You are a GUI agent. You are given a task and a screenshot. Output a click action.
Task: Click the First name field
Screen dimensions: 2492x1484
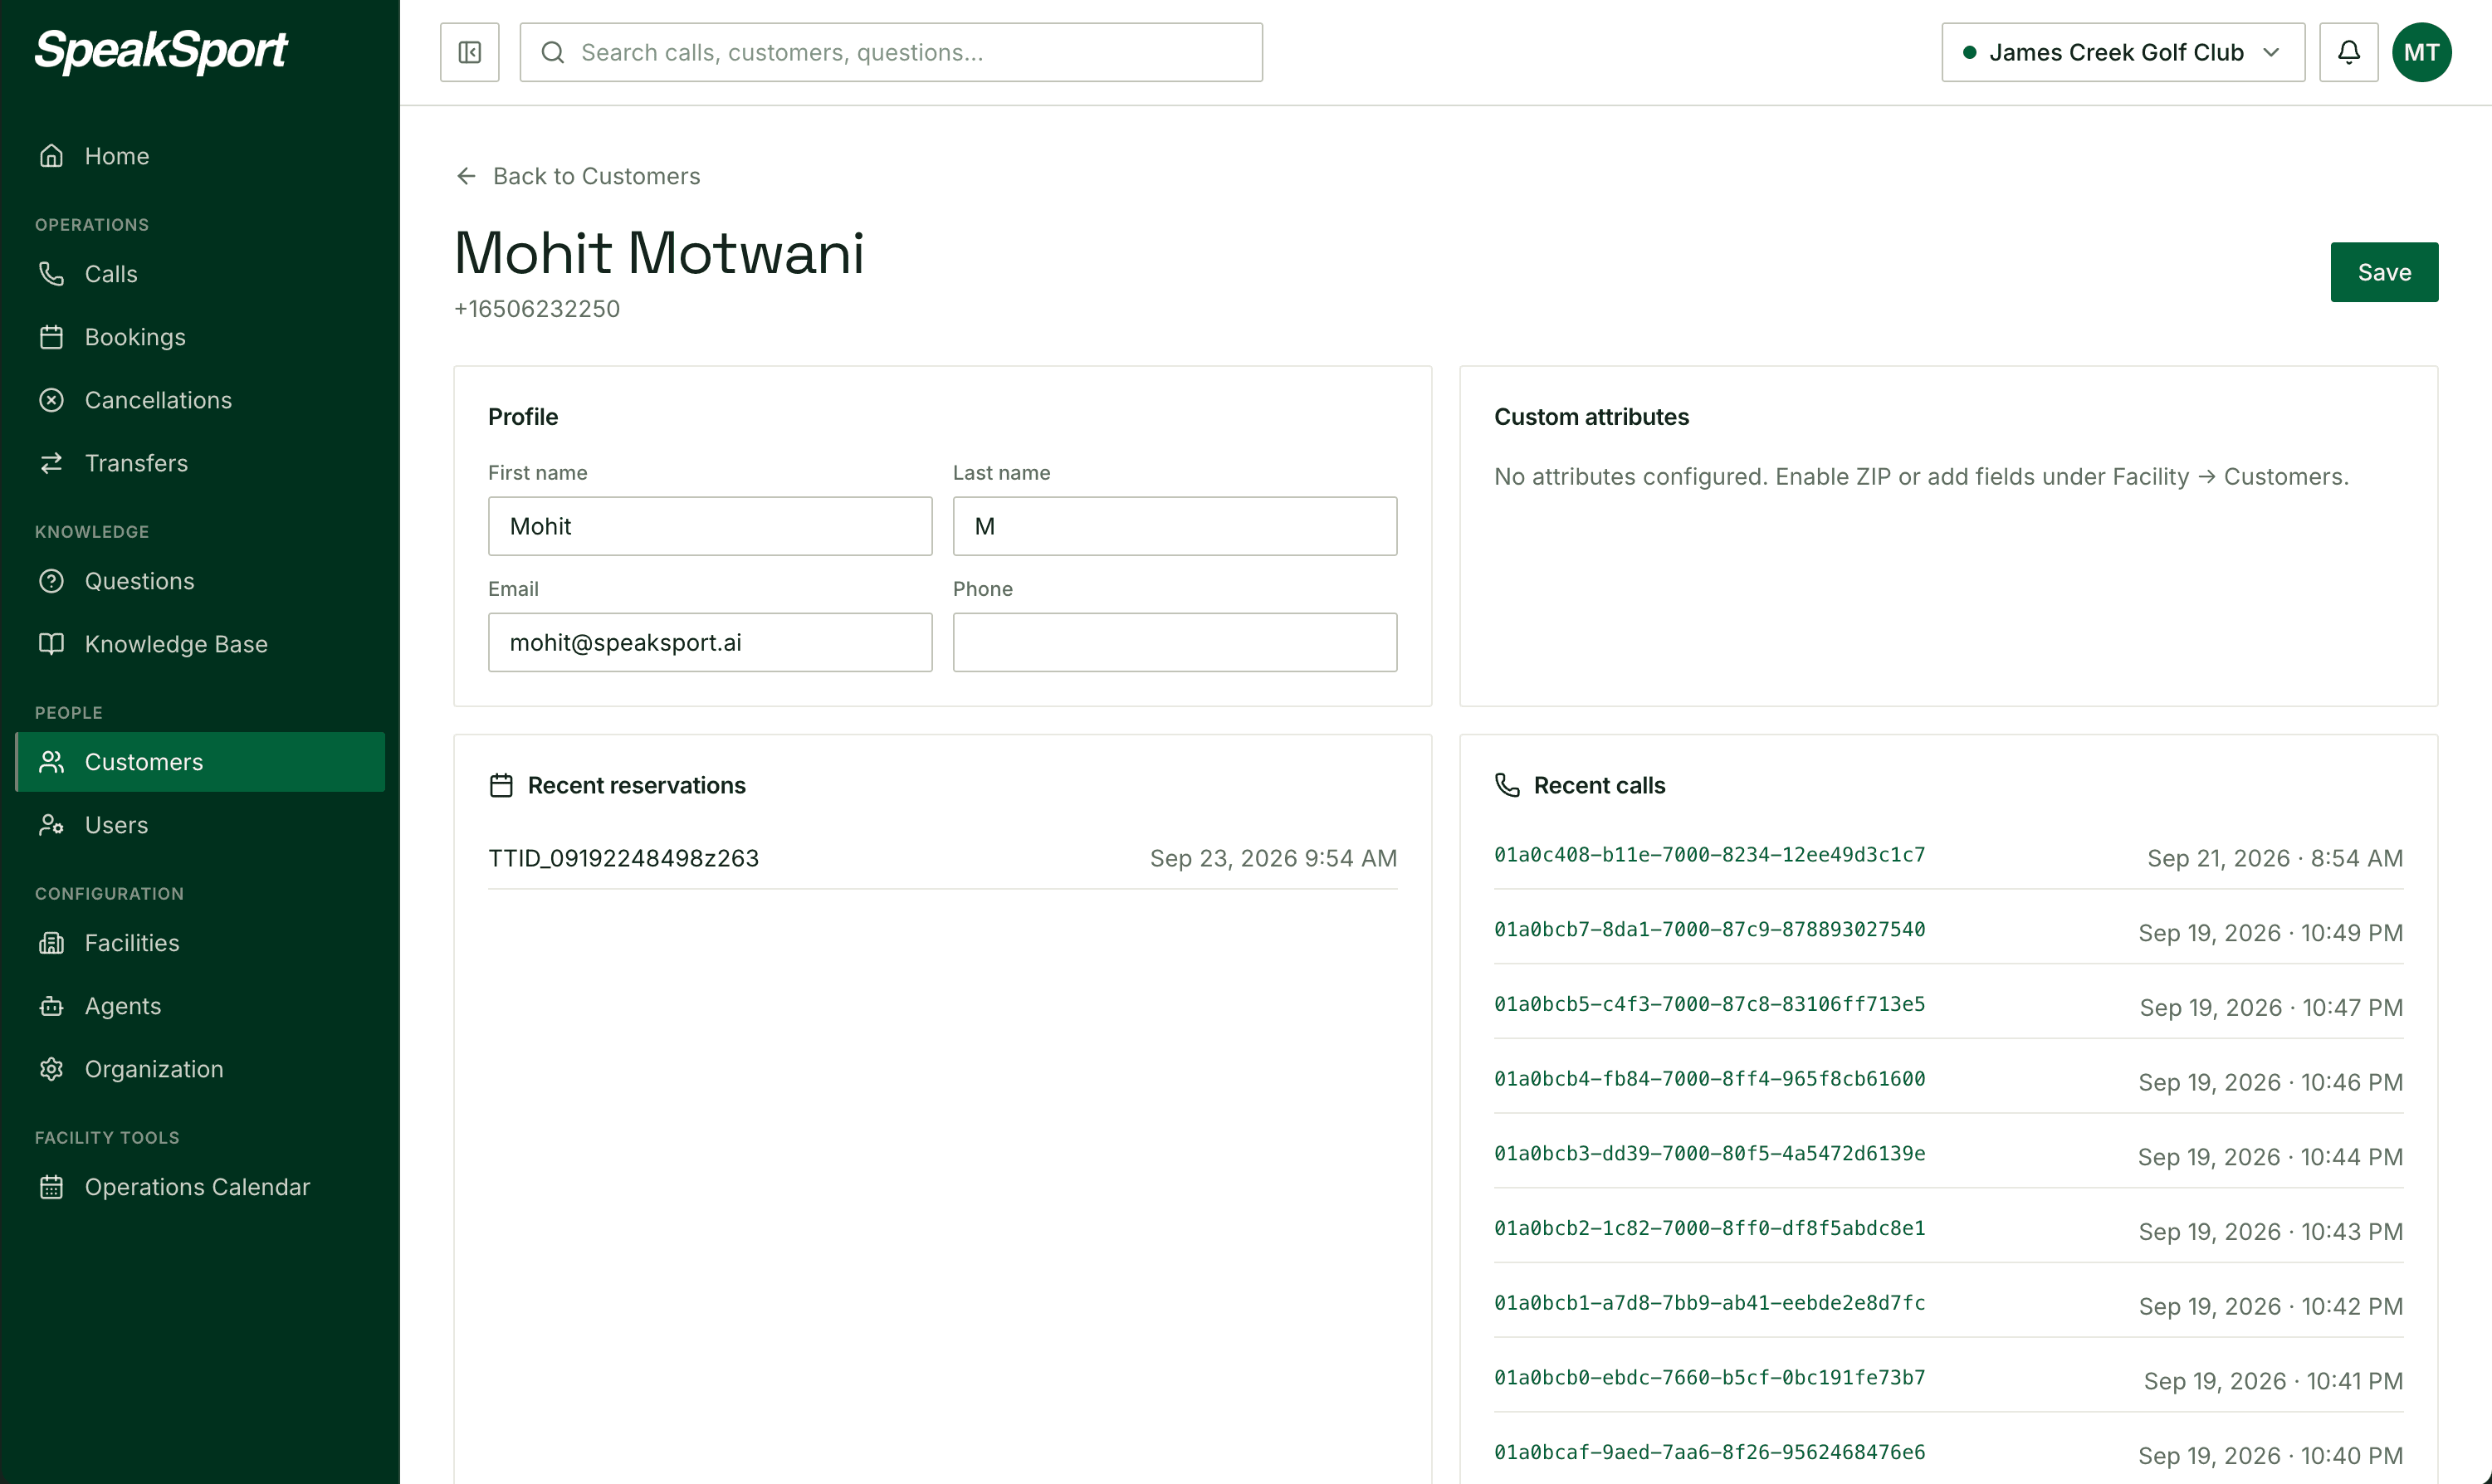[710, 526]
